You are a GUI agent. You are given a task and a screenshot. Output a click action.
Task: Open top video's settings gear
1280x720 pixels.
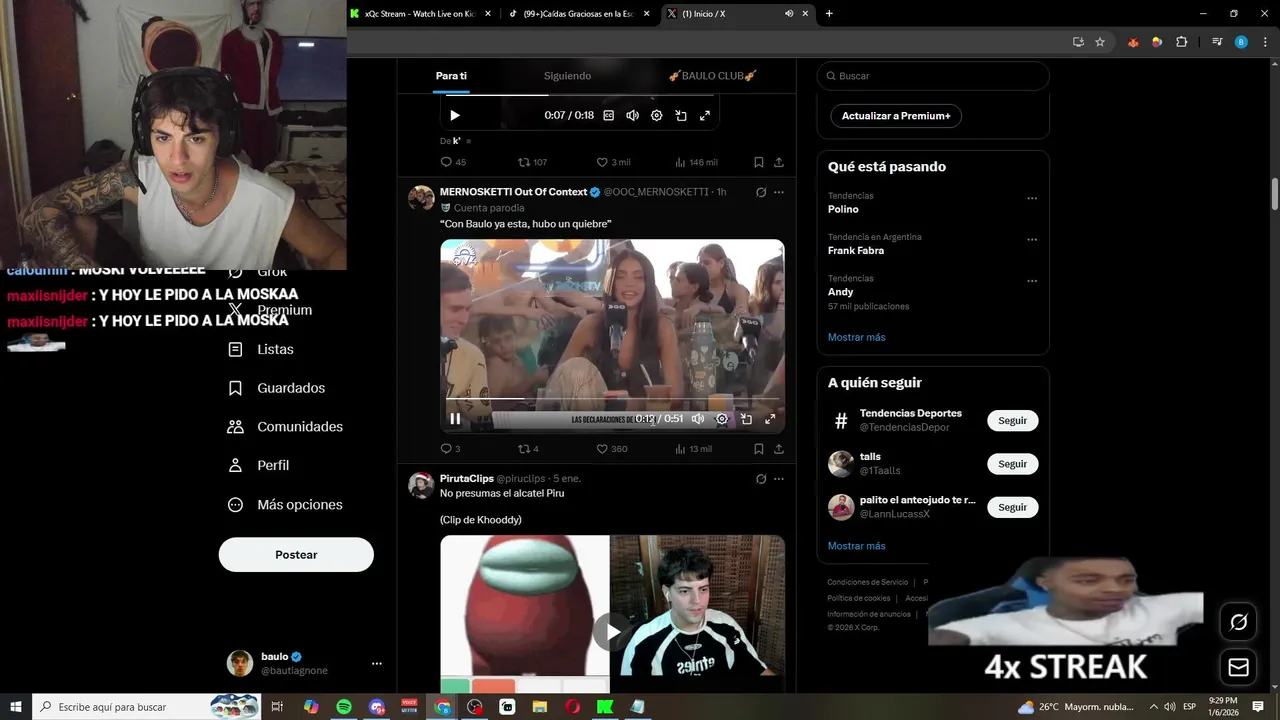(657, 115)
